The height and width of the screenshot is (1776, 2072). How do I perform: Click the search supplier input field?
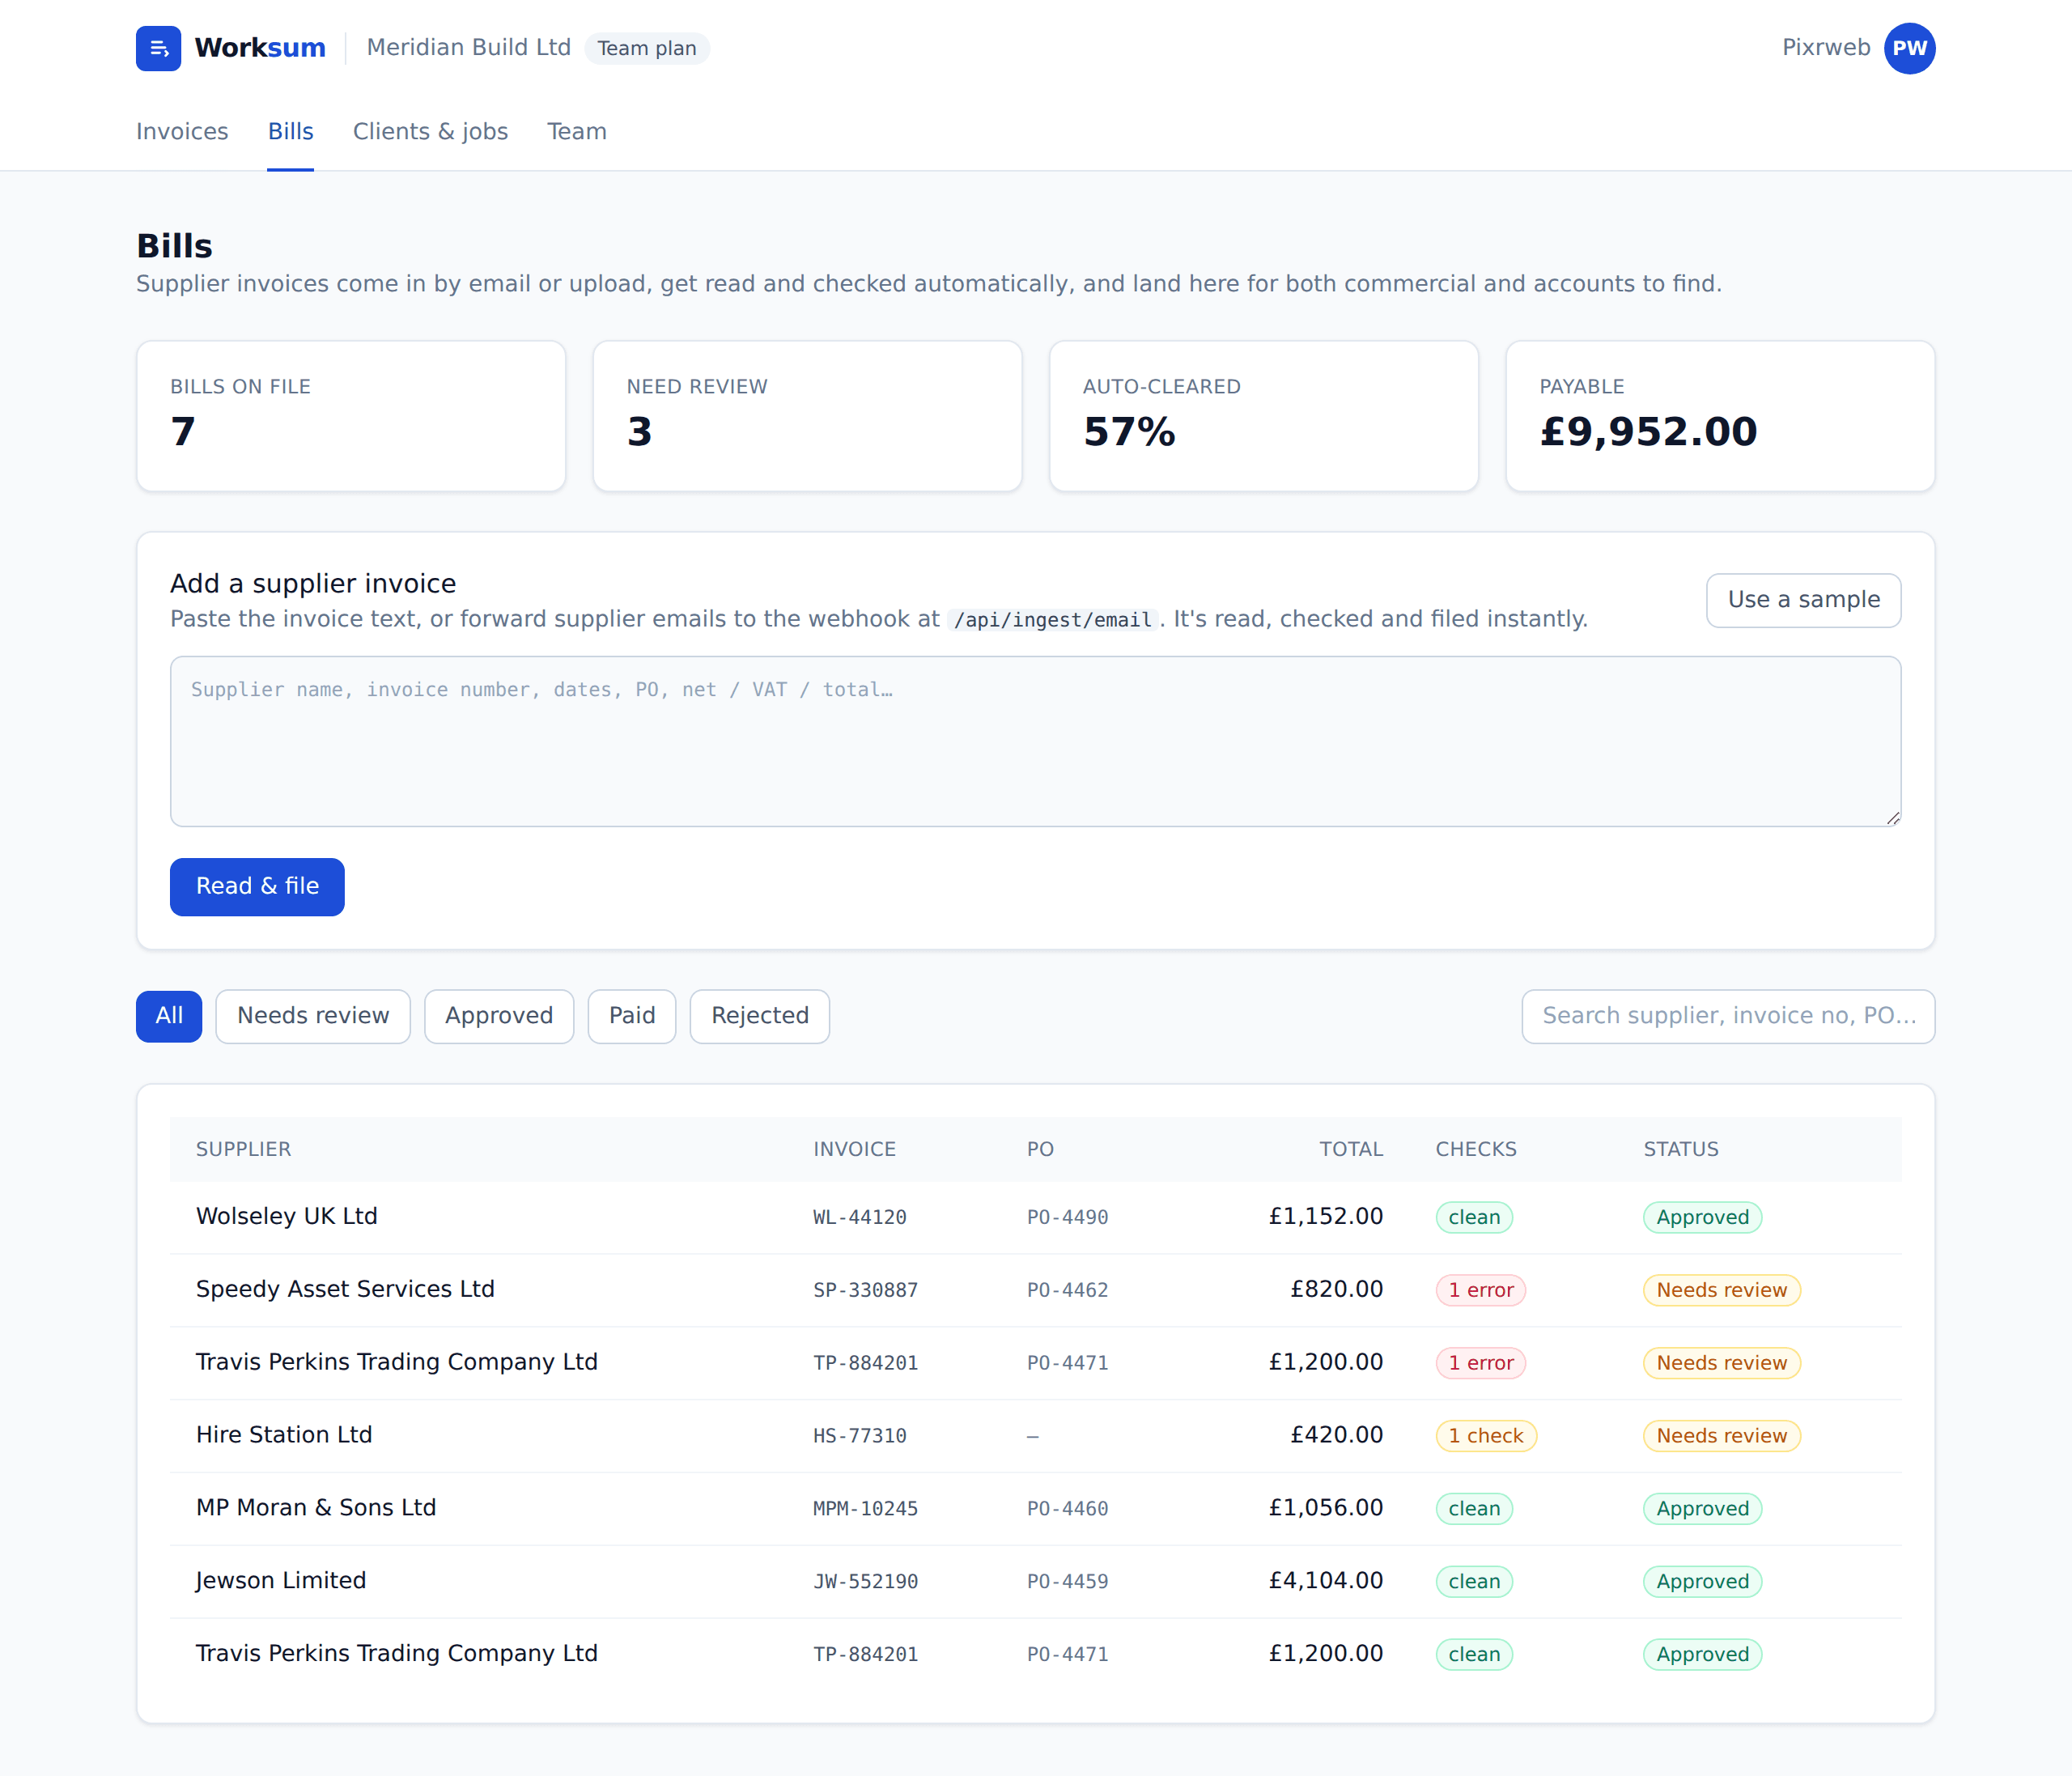click(x=1728, y=1016)
